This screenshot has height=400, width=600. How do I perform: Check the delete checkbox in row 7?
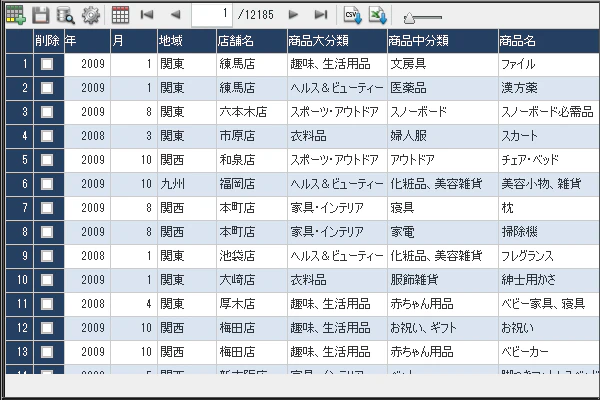(x=47, y=208)
